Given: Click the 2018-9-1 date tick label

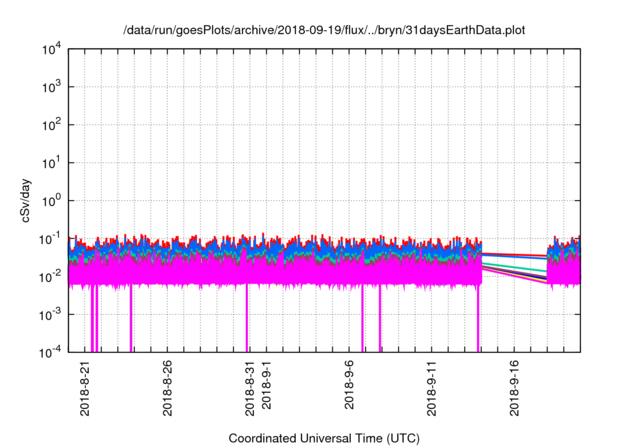Looking at the screenshot, I should [266, 384].
